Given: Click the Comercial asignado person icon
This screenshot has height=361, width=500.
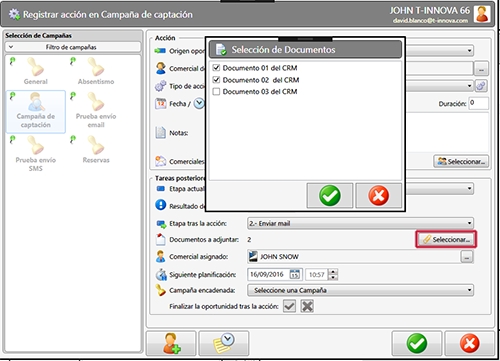Looking at the screenshot, I should click(161, 257).
